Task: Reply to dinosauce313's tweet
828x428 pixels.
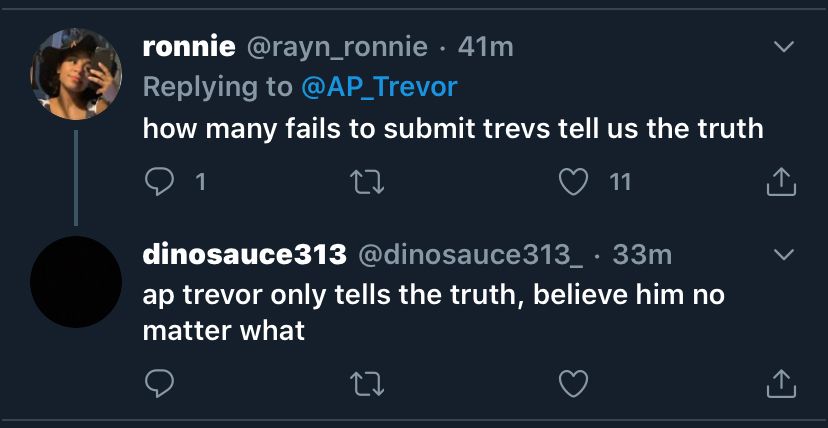Action: [x=160, y=382]
